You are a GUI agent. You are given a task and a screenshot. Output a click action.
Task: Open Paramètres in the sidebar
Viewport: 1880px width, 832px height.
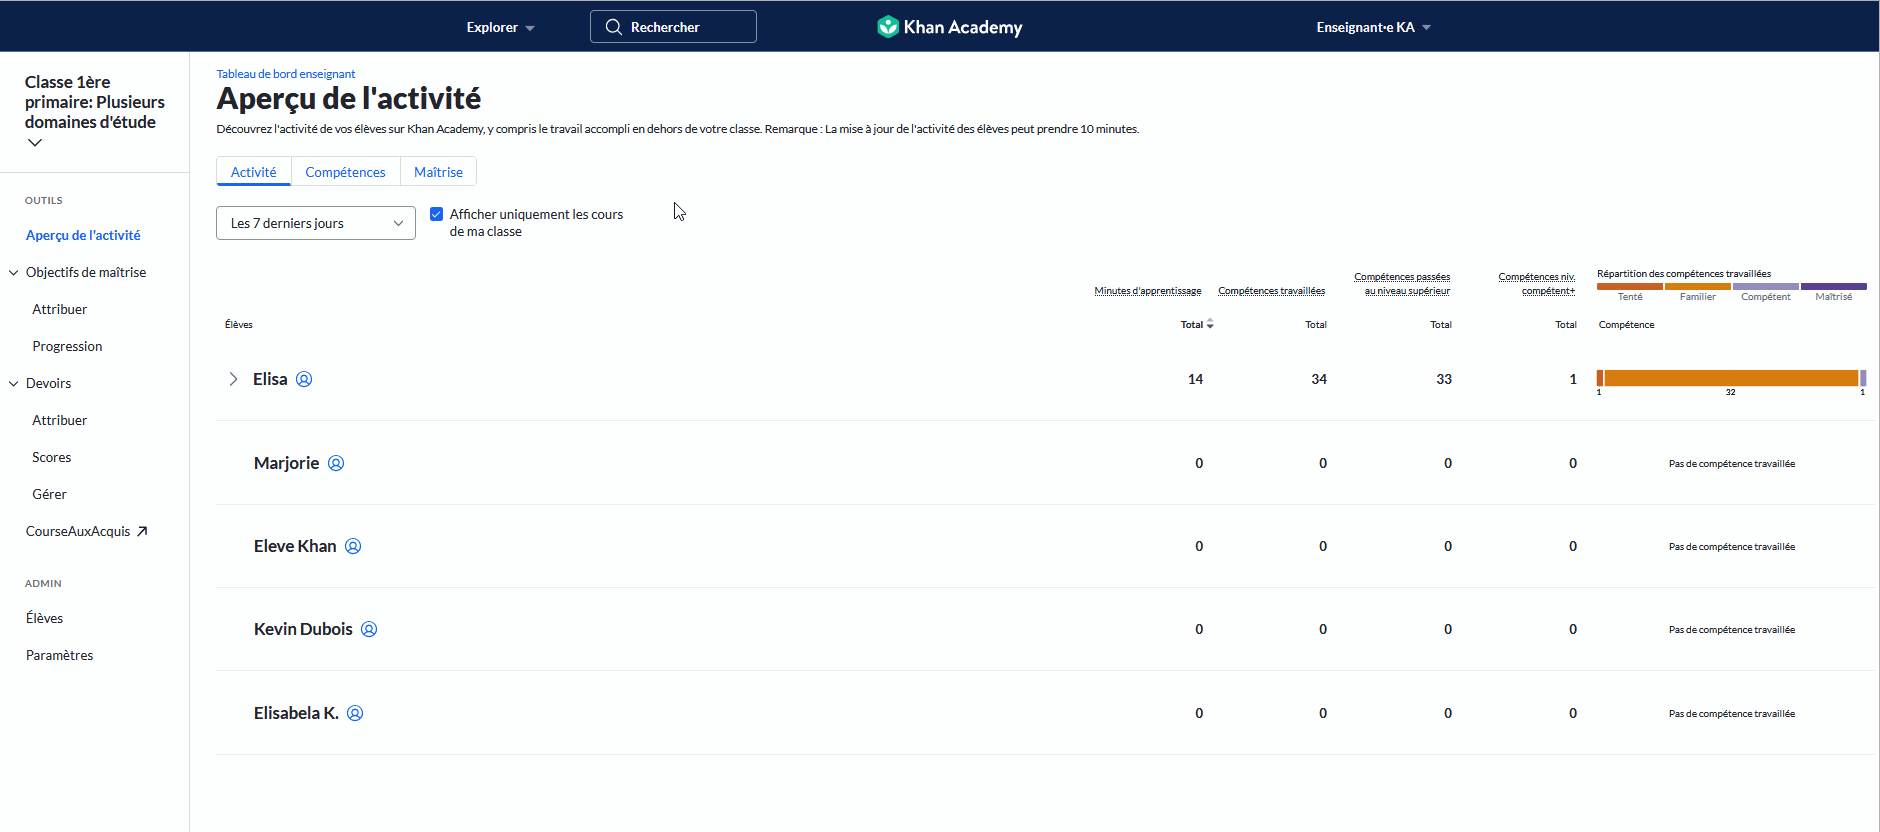[x=60, y=655]
